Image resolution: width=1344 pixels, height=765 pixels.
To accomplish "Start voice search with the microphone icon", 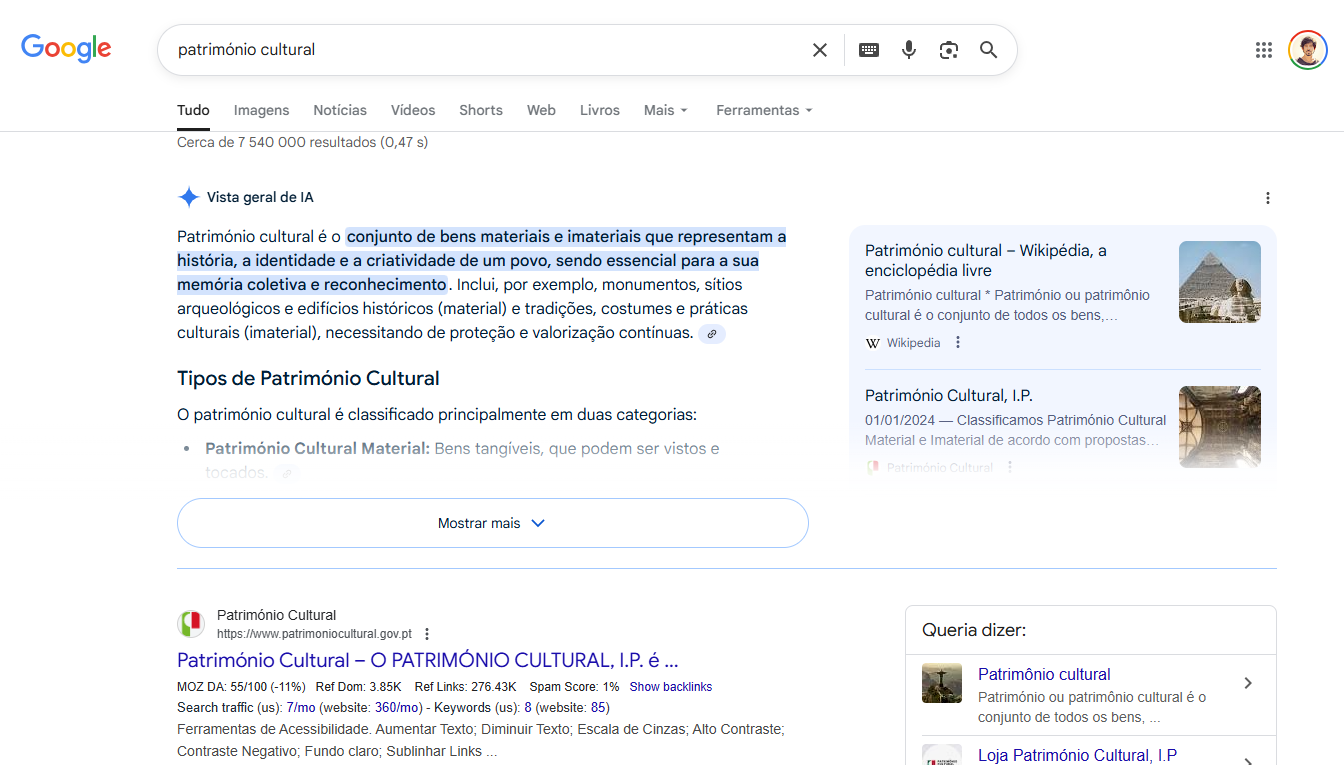I will [909, 50].
